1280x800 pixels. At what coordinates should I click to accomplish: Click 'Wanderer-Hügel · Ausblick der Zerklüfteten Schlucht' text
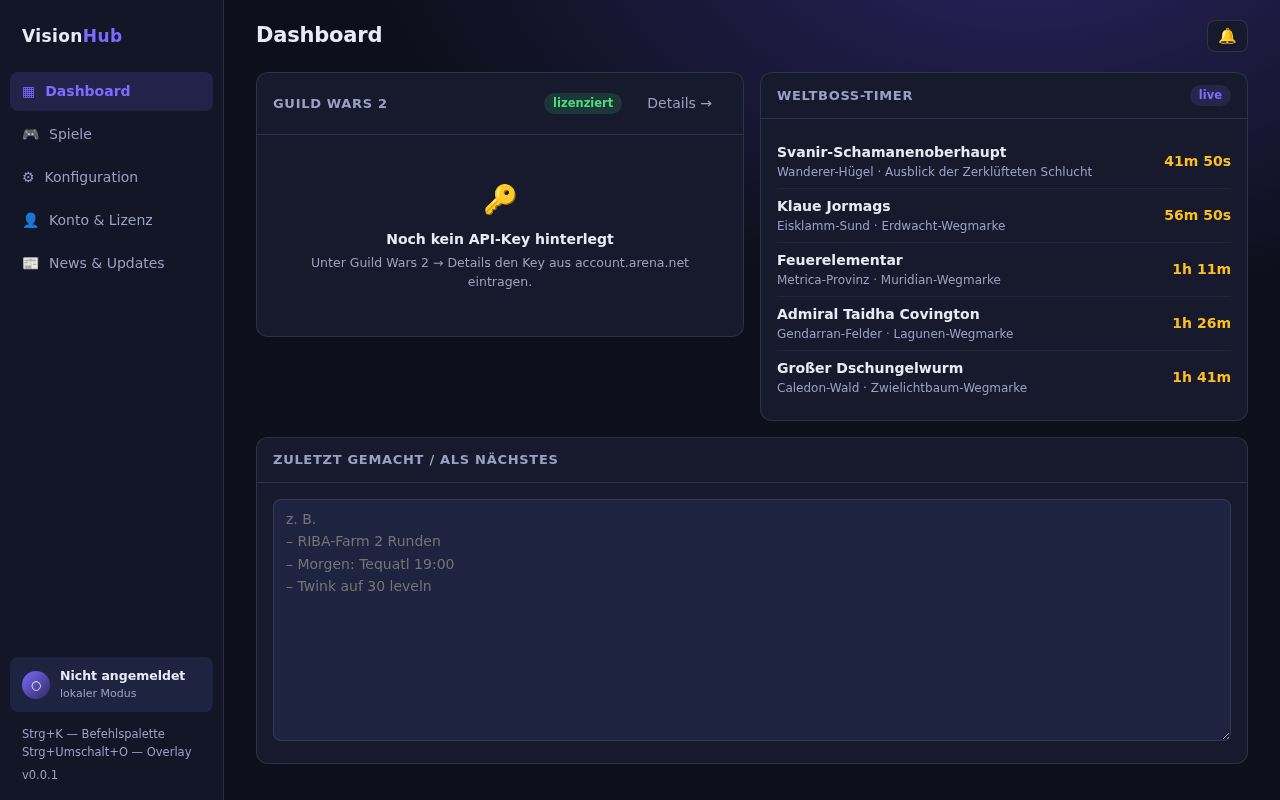point(934,172)
